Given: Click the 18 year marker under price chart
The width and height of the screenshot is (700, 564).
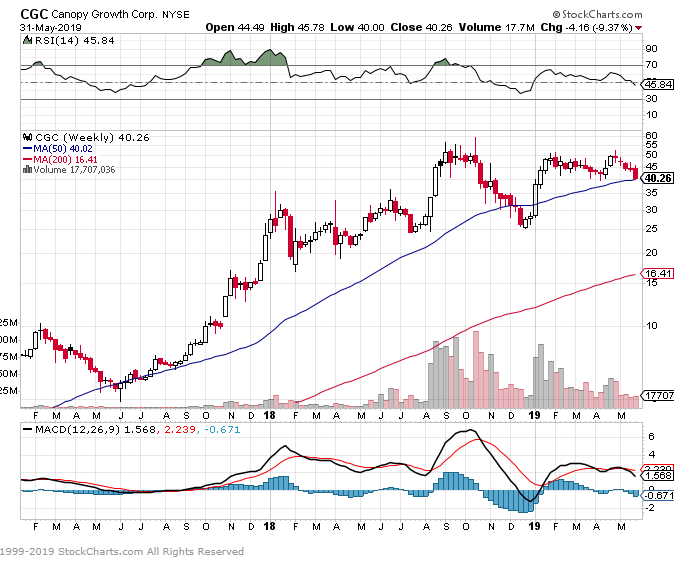Looking at the screenshot, I should (269, 415).
